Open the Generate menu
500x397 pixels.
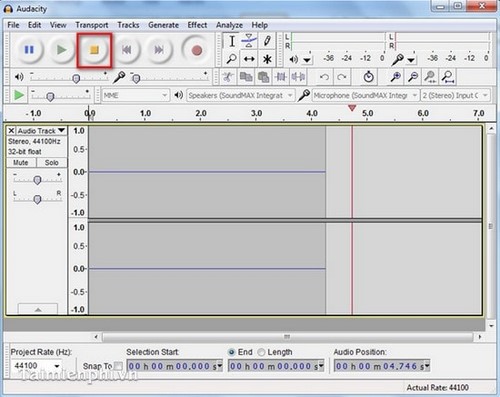pyautogui.click(x=163, y=25)
